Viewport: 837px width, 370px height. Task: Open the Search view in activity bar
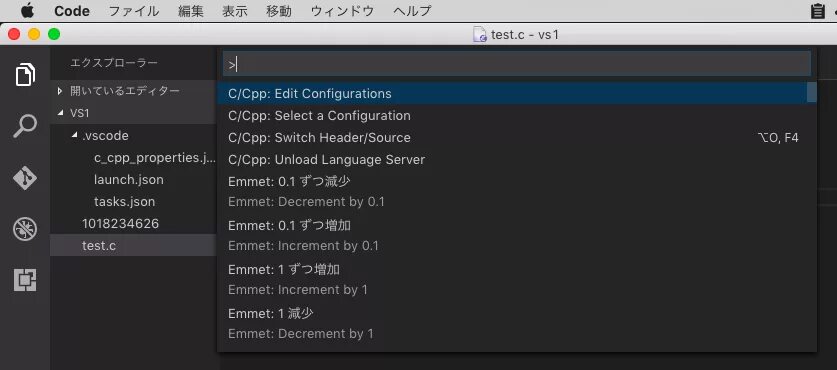coord(25,127)
